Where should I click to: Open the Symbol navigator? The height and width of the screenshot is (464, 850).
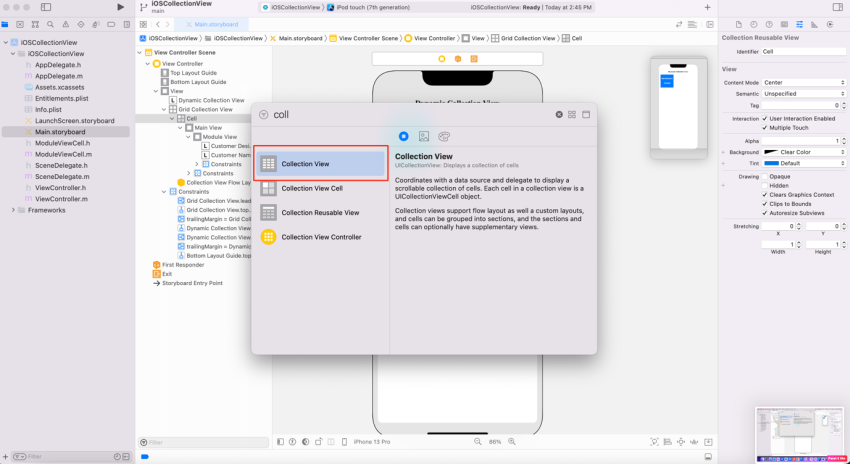pyautogui.click(x=35, y=24)
